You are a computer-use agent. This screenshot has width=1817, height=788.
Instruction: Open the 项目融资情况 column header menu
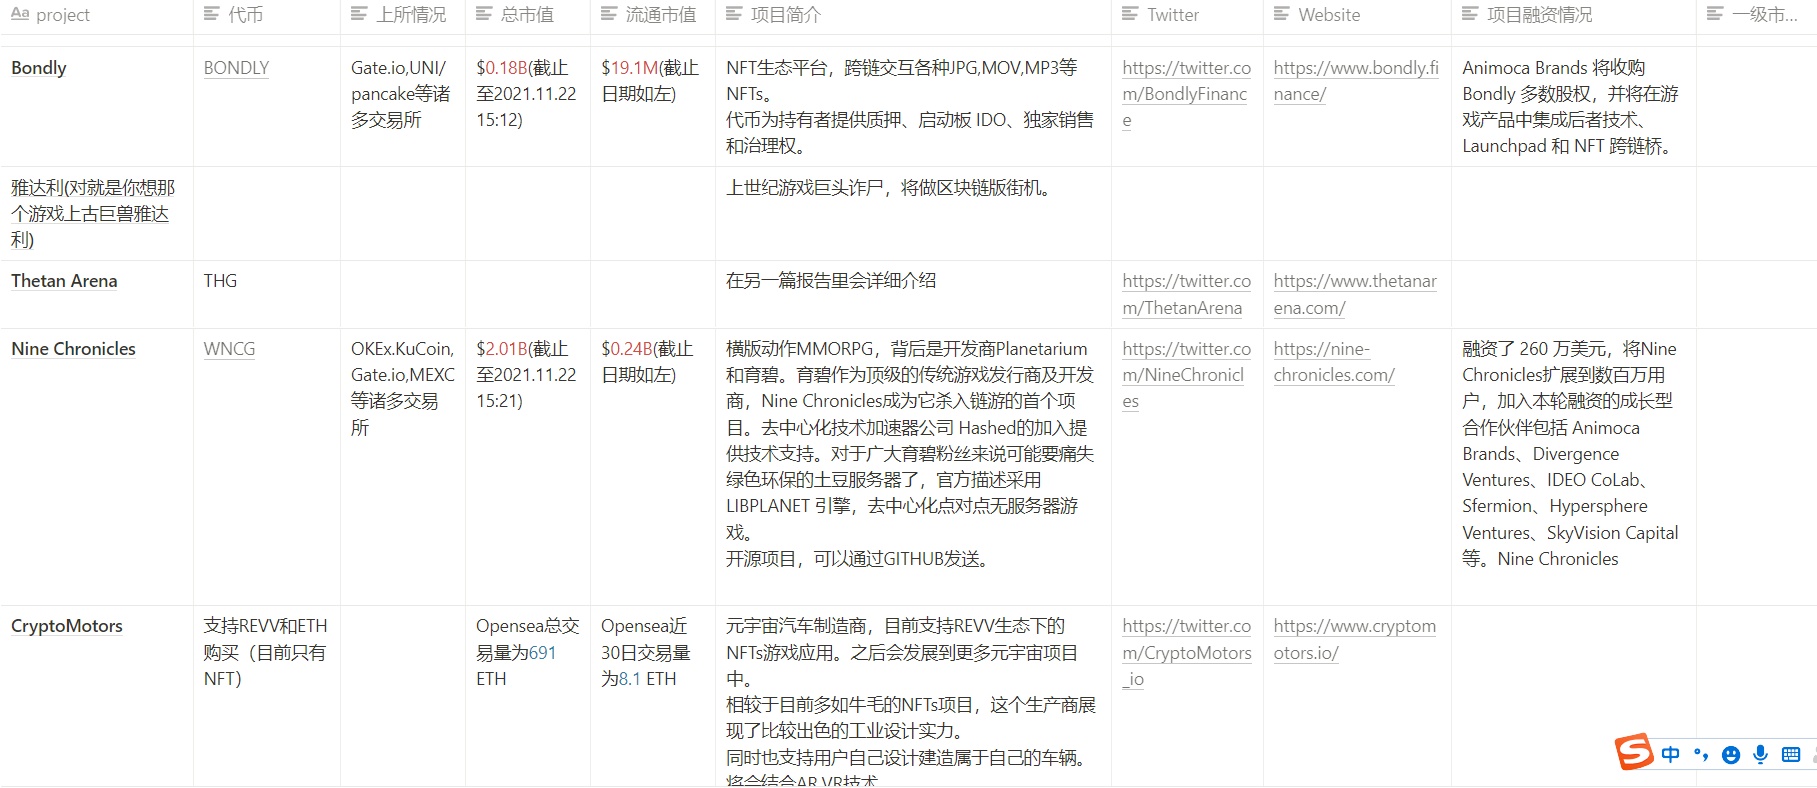pos(1574,15)
